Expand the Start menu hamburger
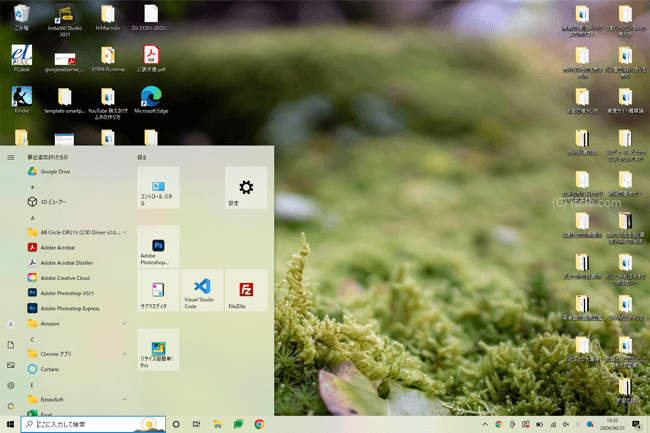Viewport: 650px width, 433px height. pos(11,157)
